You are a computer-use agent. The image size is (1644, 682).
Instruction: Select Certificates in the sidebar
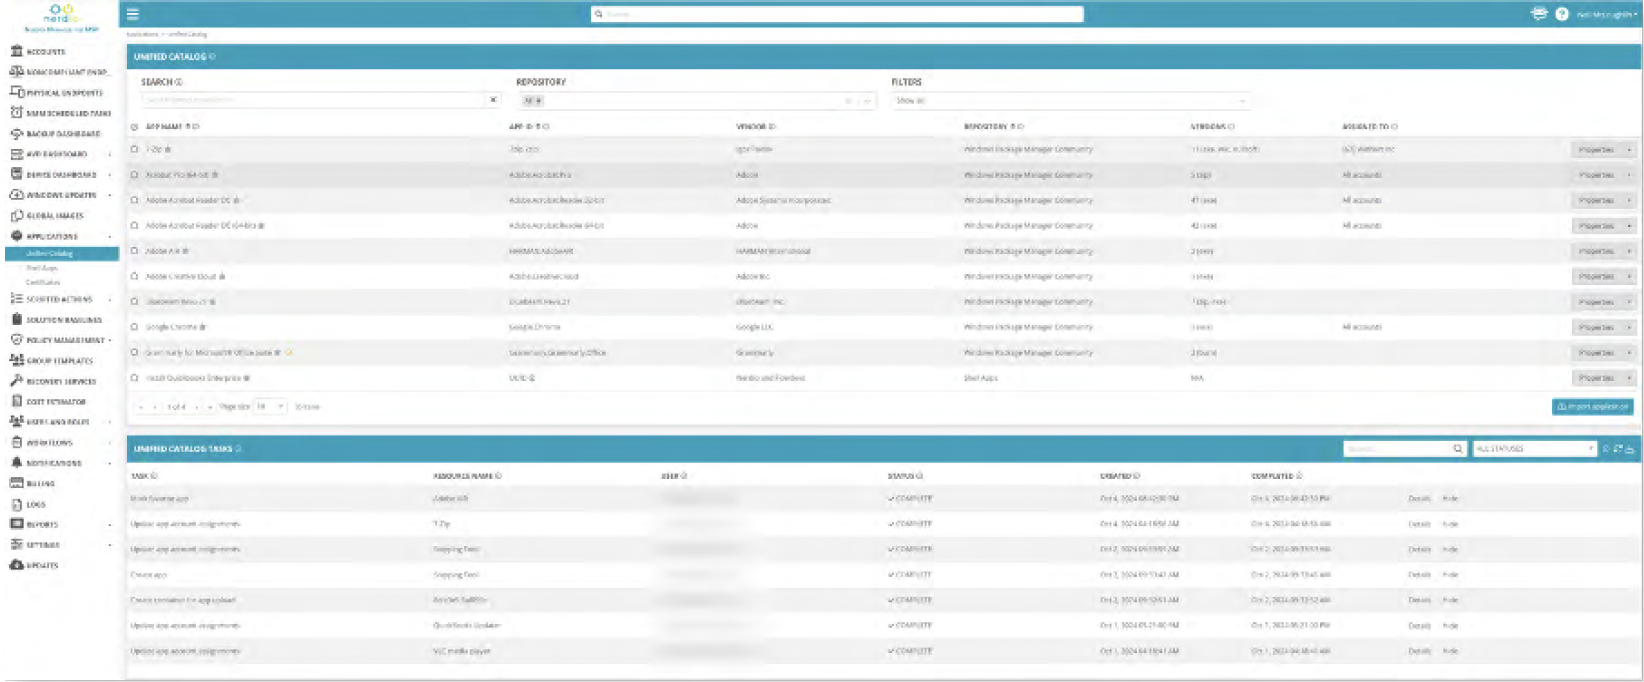[x=43, y=282]
